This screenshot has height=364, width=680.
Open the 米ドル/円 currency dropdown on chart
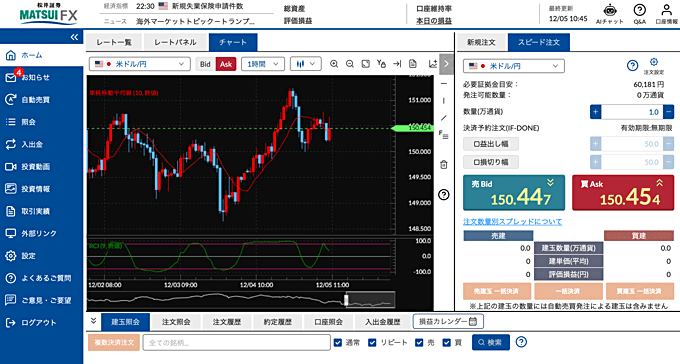[x=140, y=64]
